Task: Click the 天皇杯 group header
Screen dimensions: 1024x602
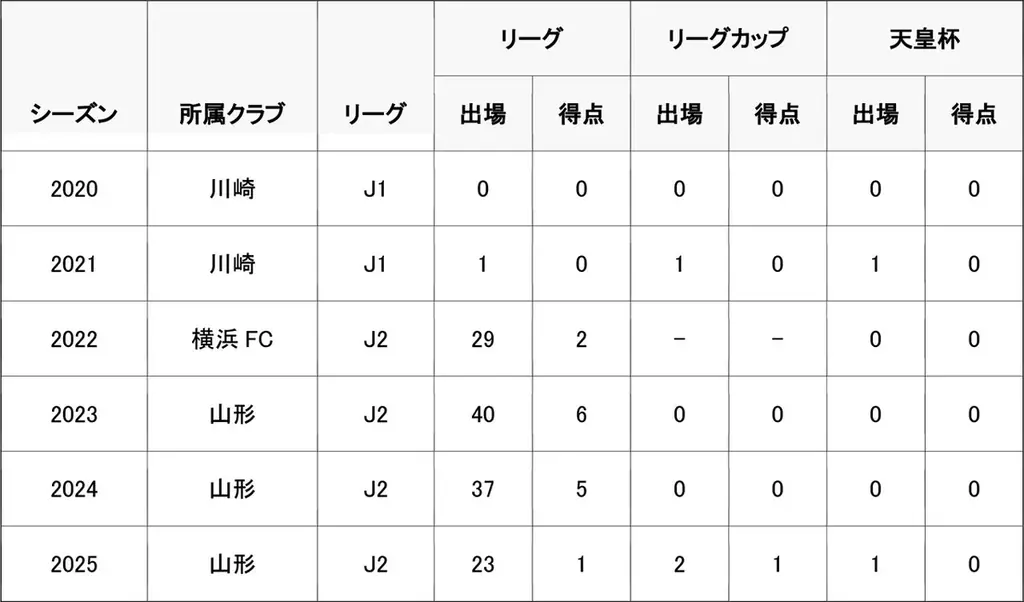Action: click(x=925, y=39)
